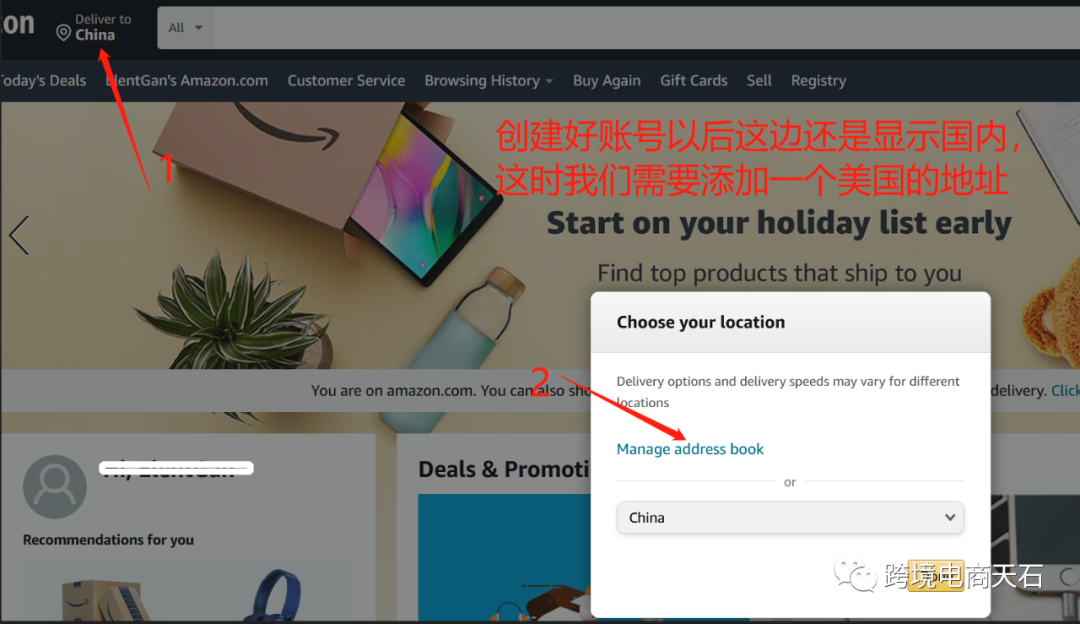Open the user's Amazon.com navigation link
The height and width of the screenshot is (624, 1080).
tap(187, 81)
